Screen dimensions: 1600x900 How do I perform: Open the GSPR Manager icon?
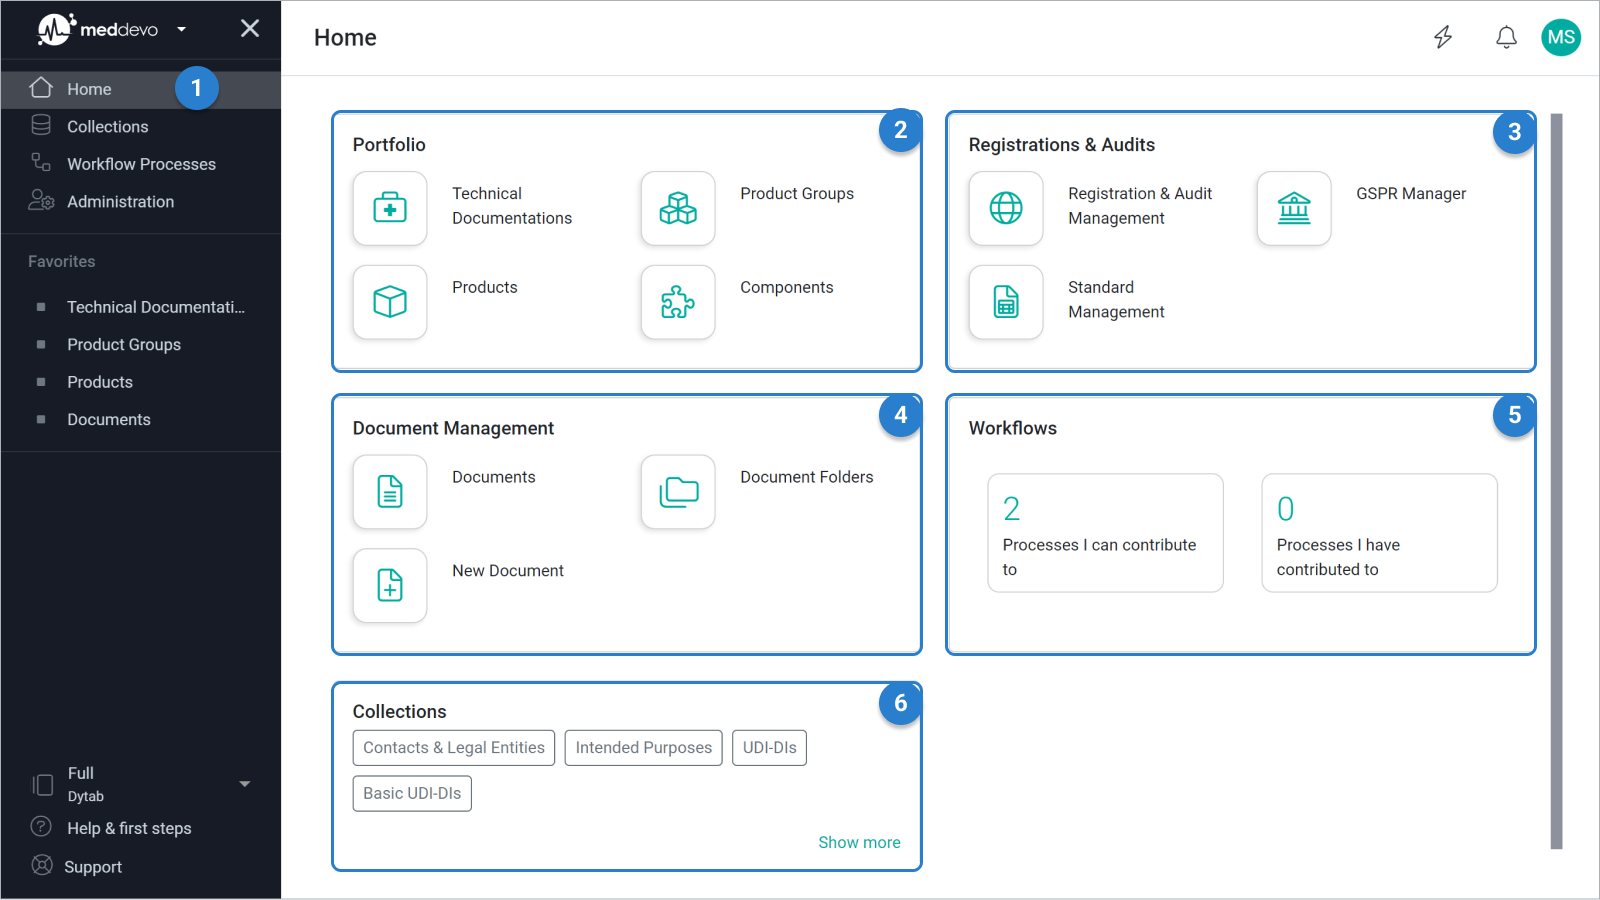[1294, 209]
